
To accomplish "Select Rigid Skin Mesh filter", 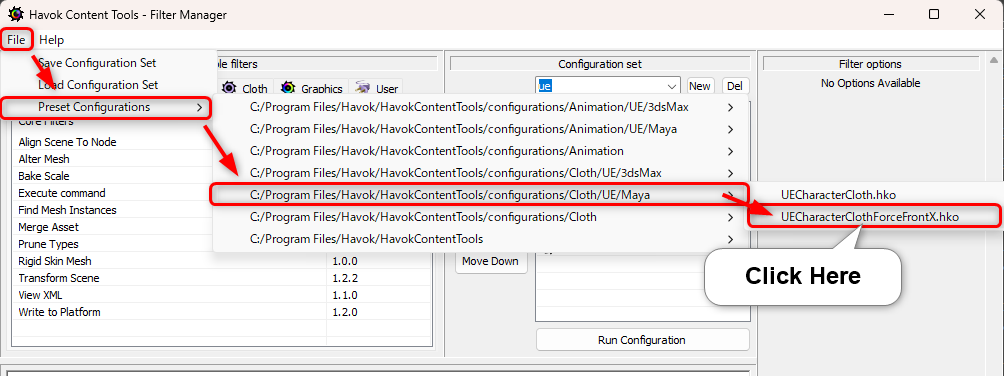I will 54,261.
